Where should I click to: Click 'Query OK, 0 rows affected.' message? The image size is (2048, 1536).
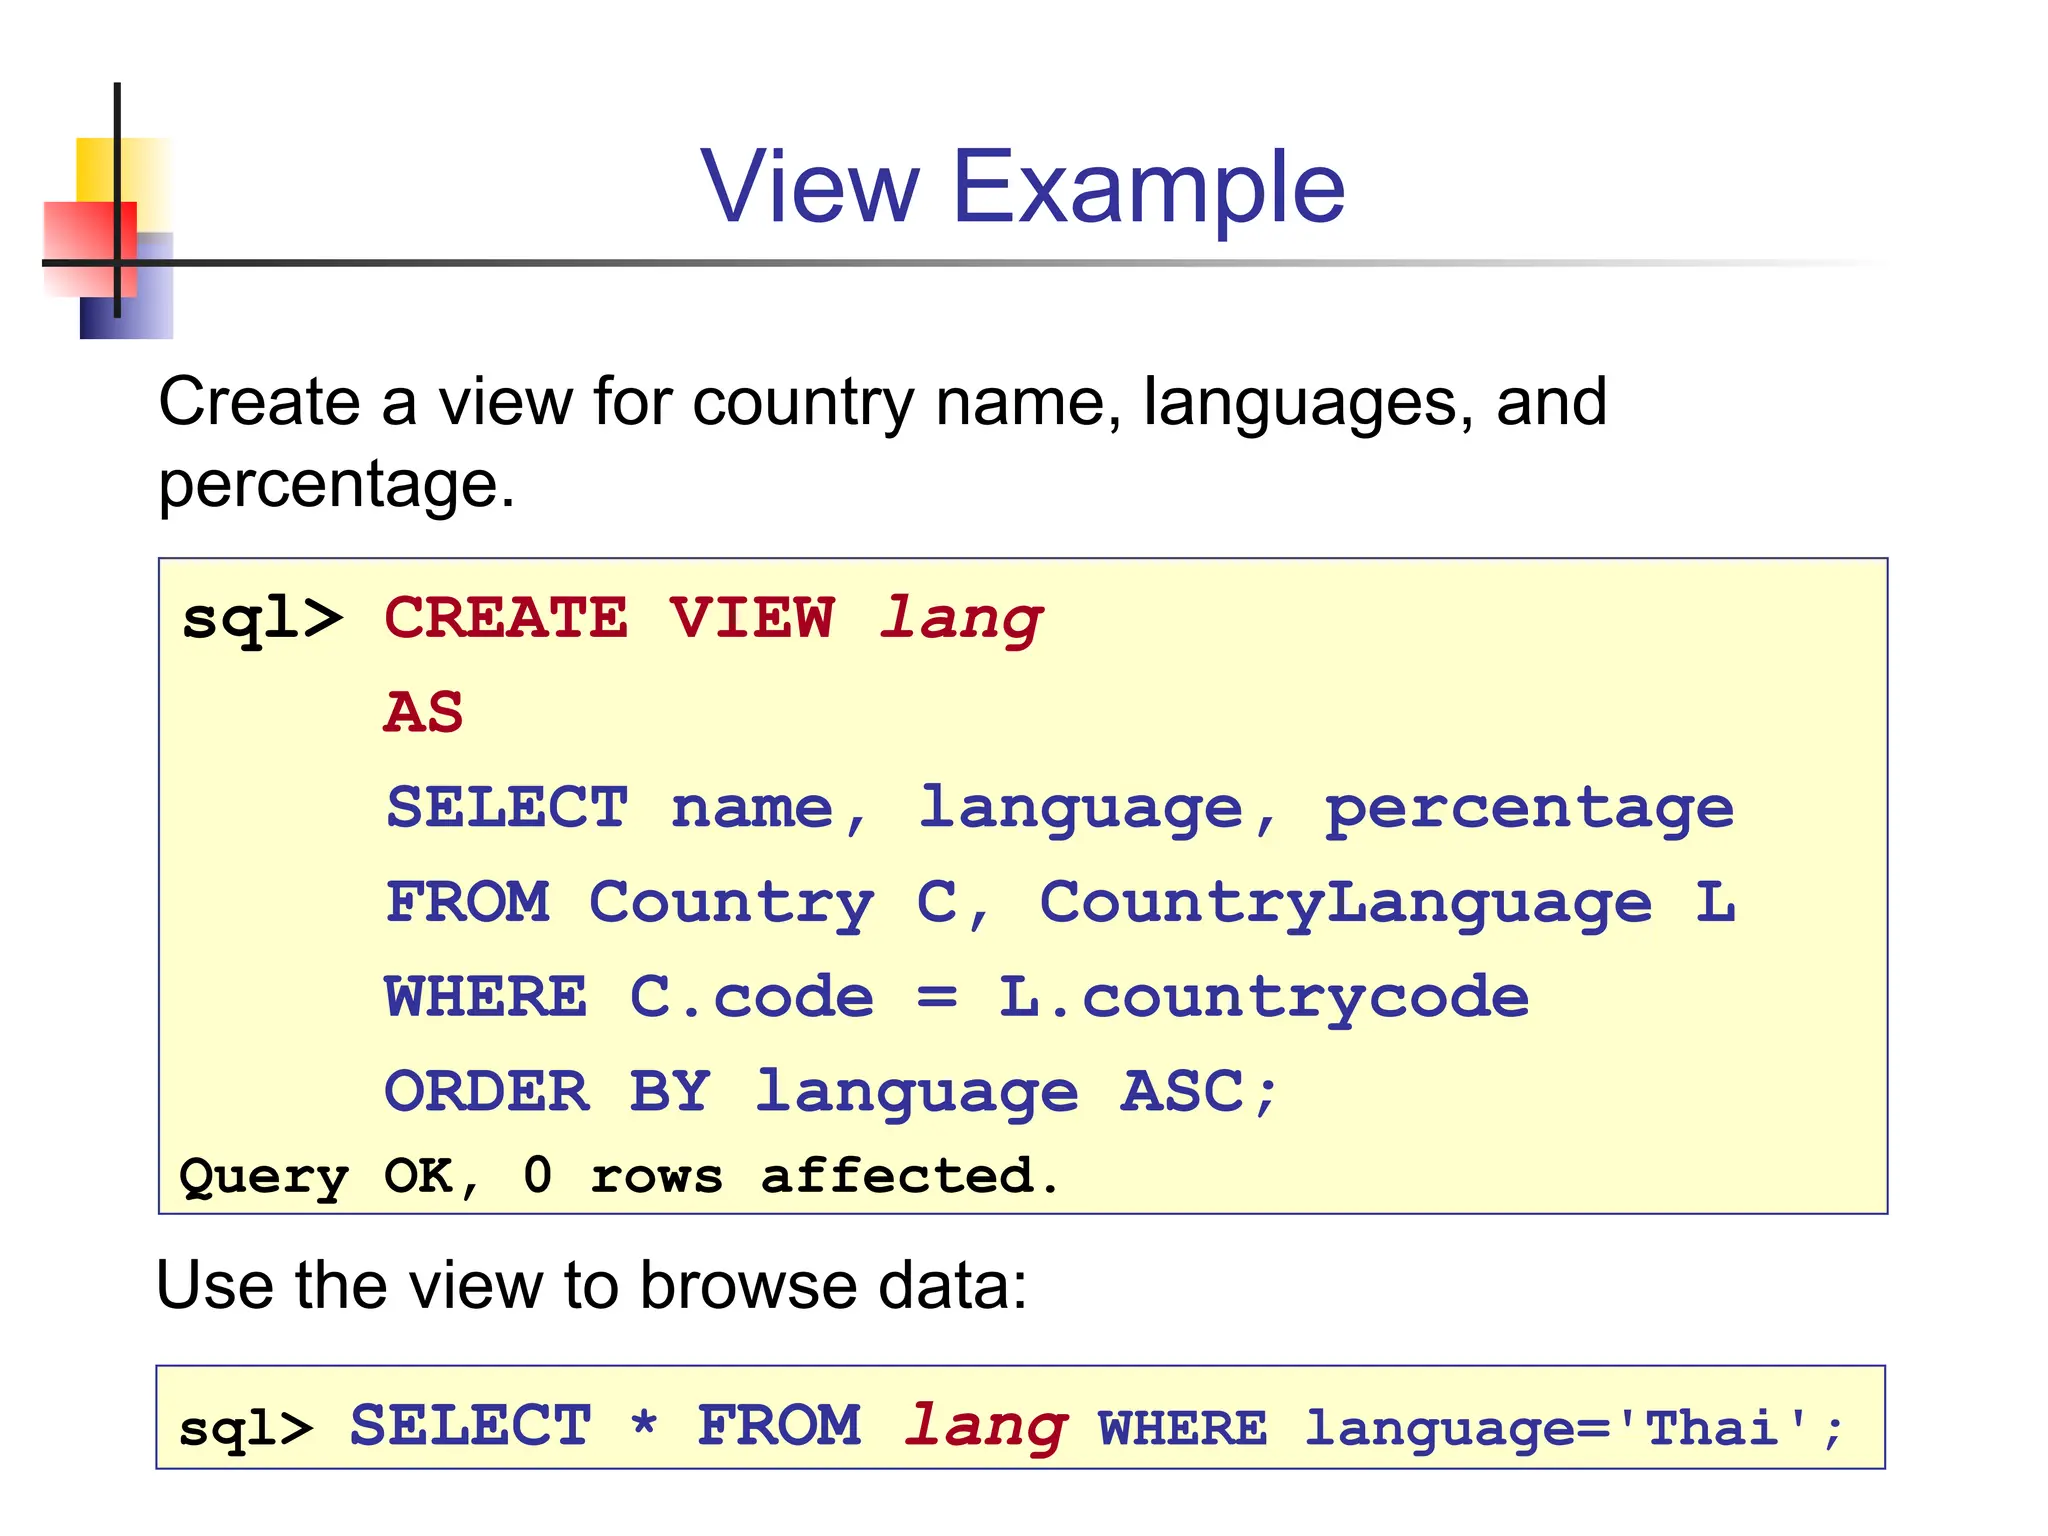tap(618, 1176)
